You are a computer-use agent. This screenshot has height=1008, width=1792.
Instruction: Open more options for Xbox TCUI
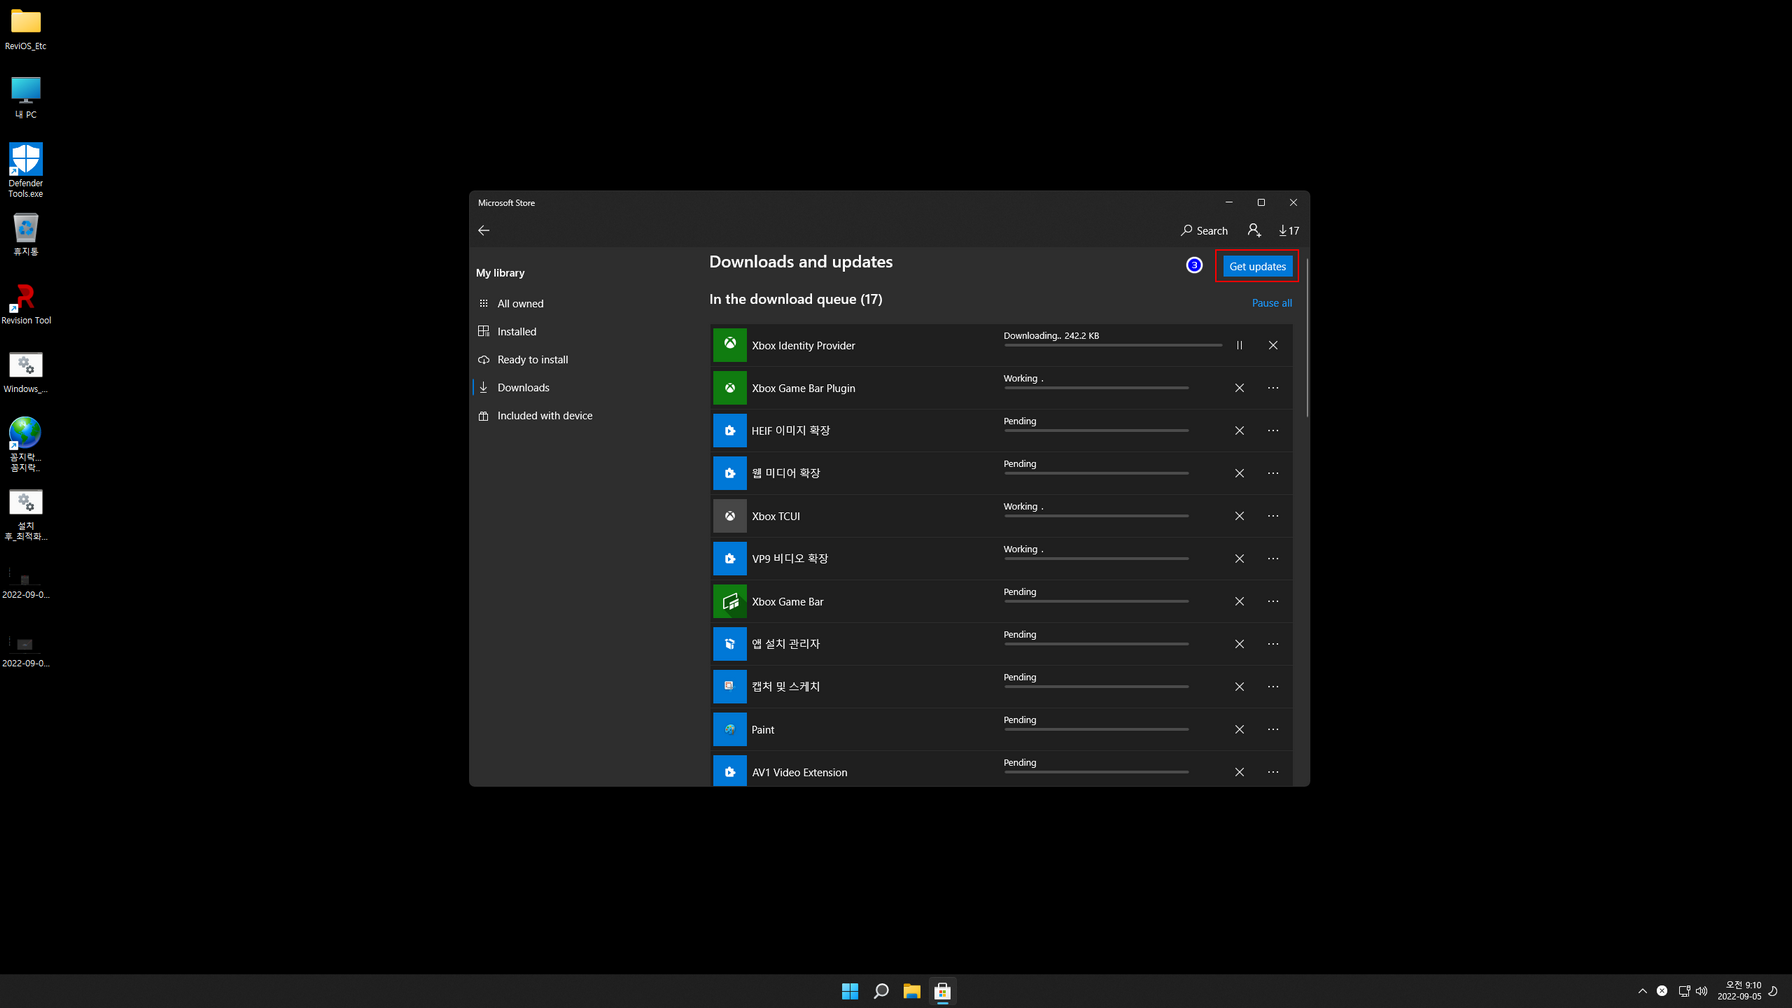click(x=1273, y=516)
